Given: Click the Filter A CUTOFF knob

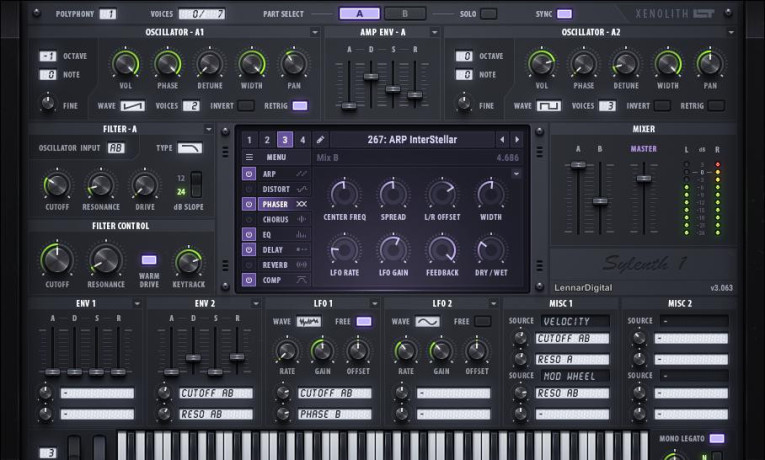Looking at the screenshot, I should [57, 185].
